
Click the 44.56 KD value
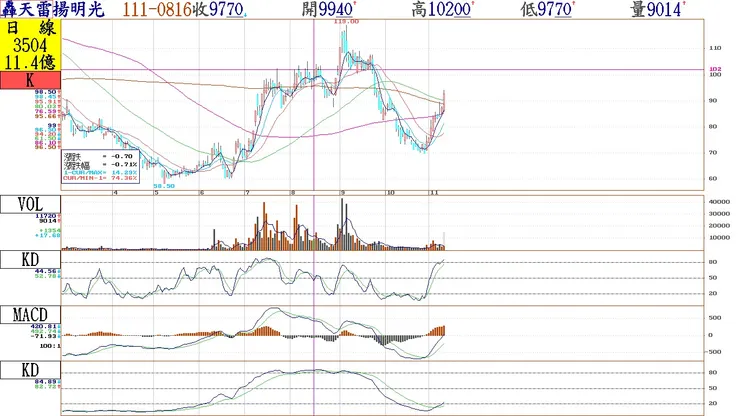47,271
